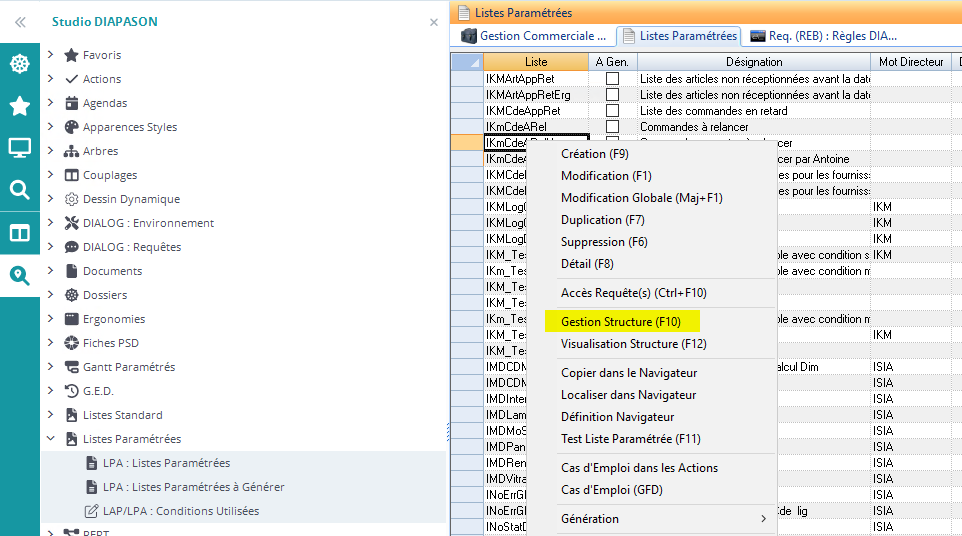Click the monitor icon in left sidebar
The image size is (962, 536).
(x=19, y=148)
